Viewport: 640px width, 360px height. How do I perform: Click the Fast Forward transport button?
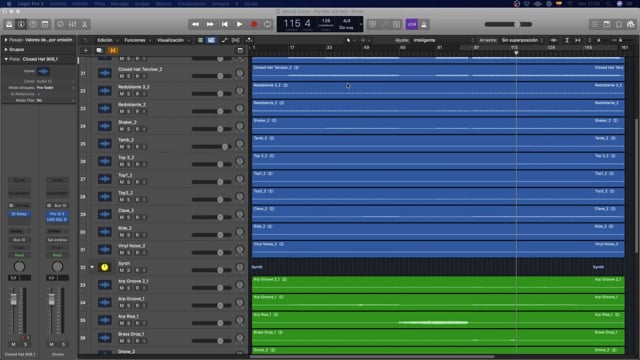(210, 24)
